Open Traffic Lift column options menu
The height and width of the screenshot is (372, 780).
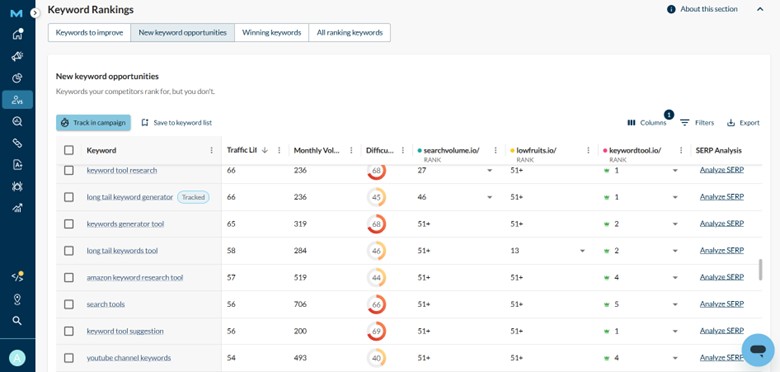click(x=279, y=150)
